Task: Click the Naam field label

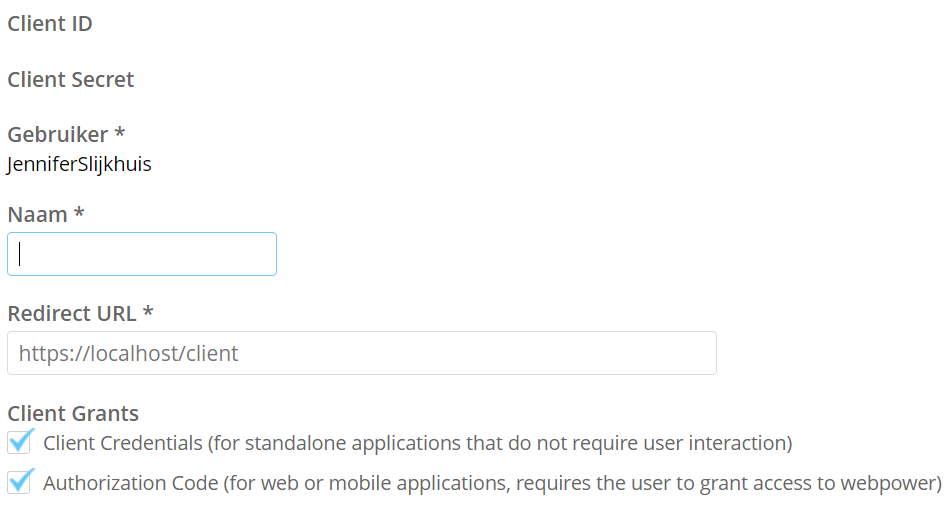Action: coord(37,214)
